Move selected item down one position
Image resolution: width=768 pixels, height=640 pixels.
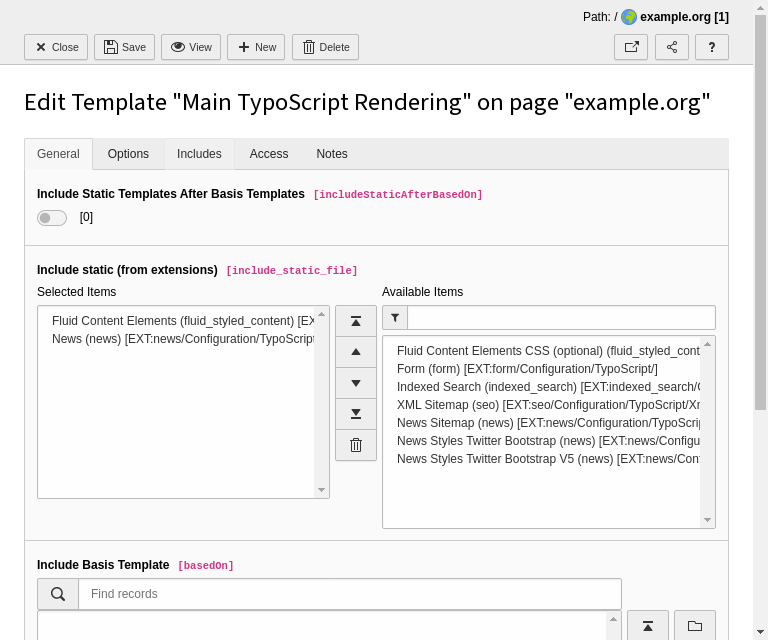[356, 383]
